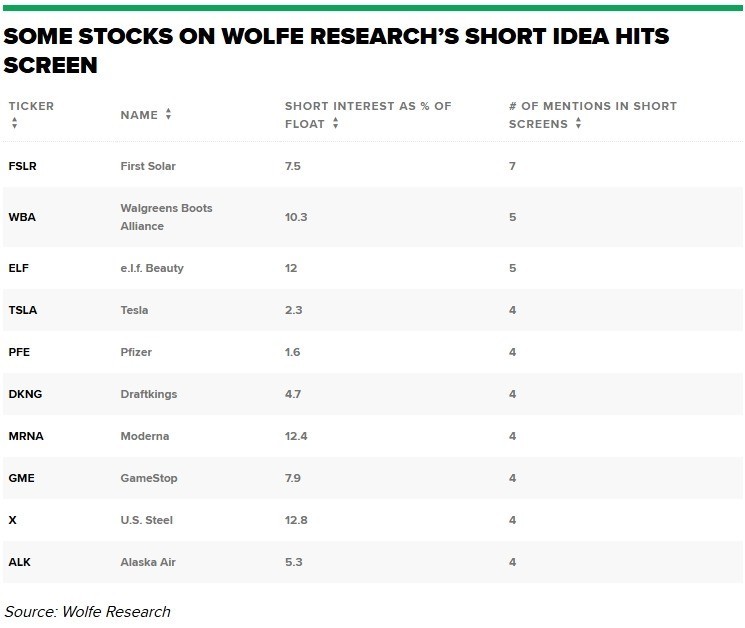Click the ALK ticker symbol
Image resolution: width=745 pixels, height=628 pixels.
(x=19, y=562)
